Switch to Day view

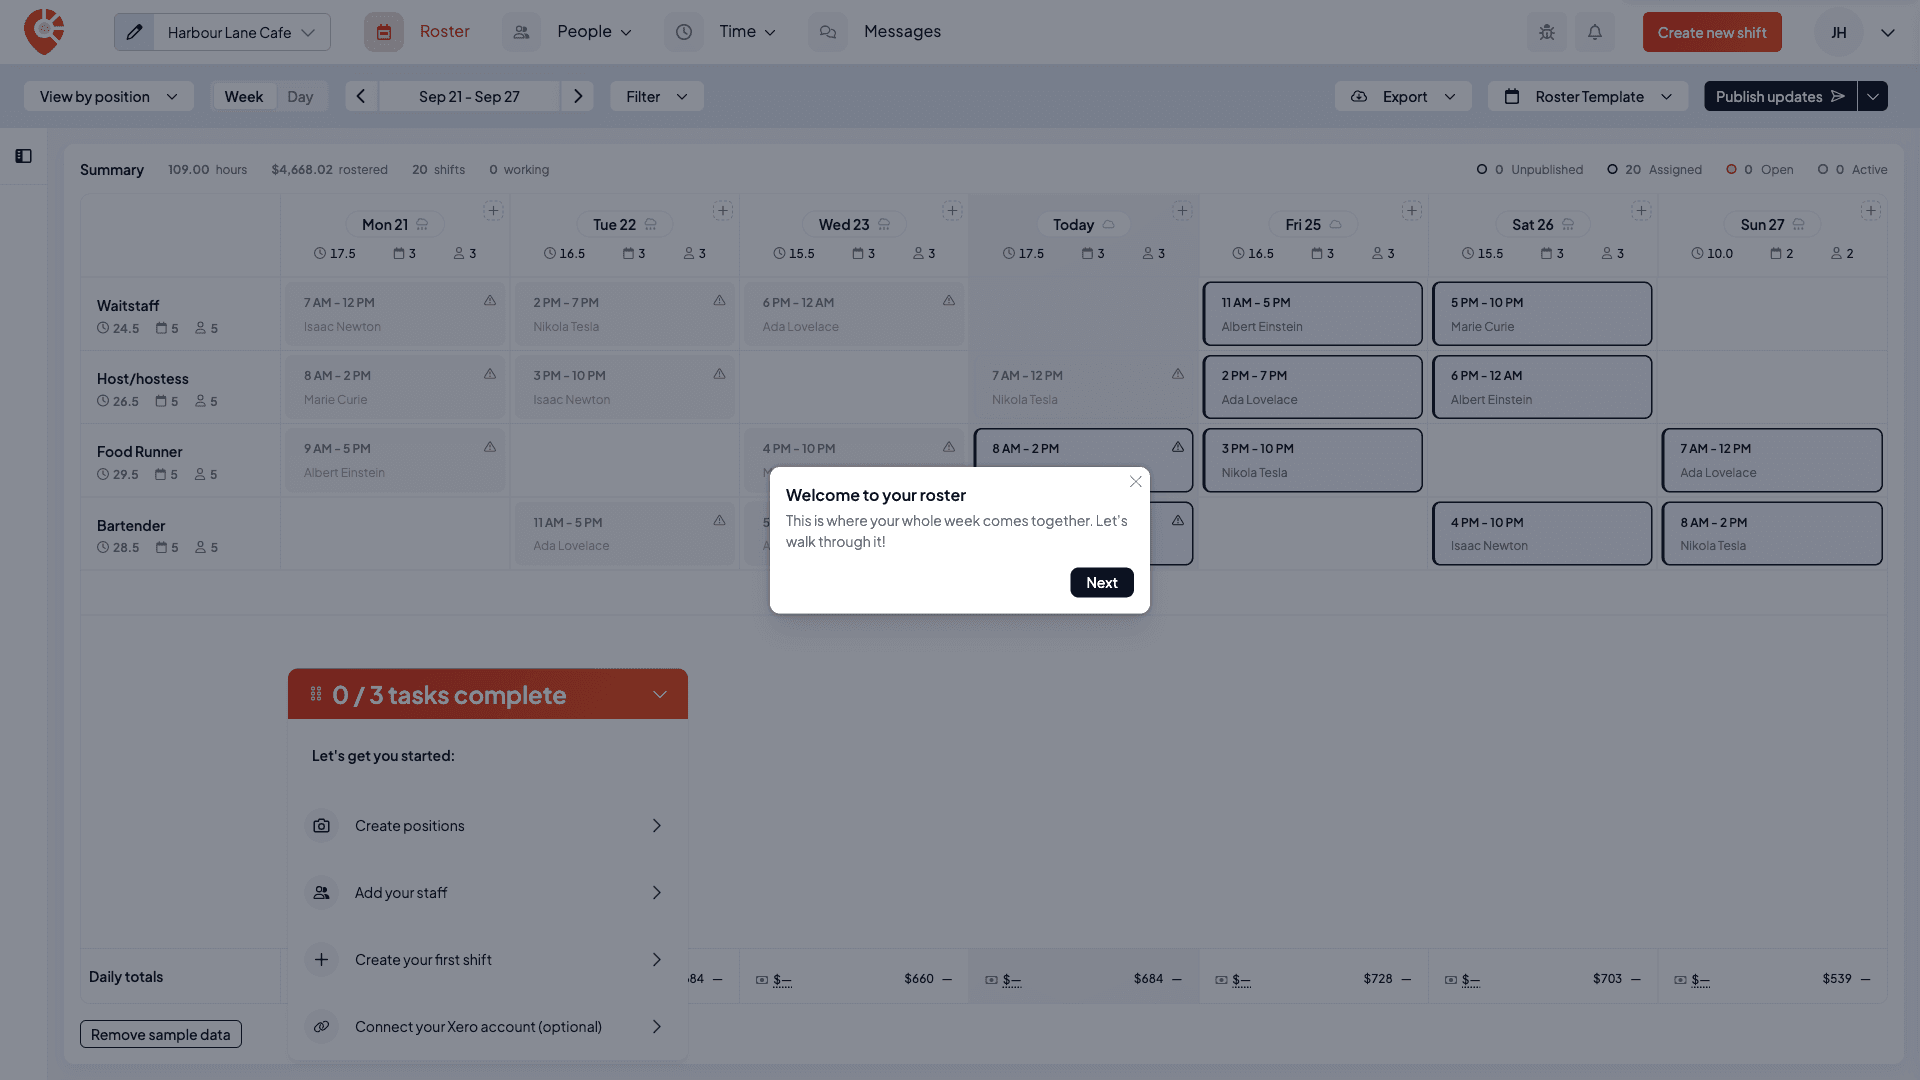[x=300, y=96]
